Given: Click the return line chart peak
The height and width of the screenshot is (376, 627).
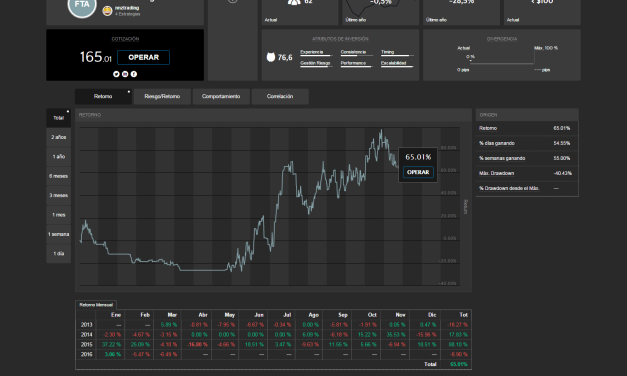Looking at the screenshot, I should click(x=381, y=130).
